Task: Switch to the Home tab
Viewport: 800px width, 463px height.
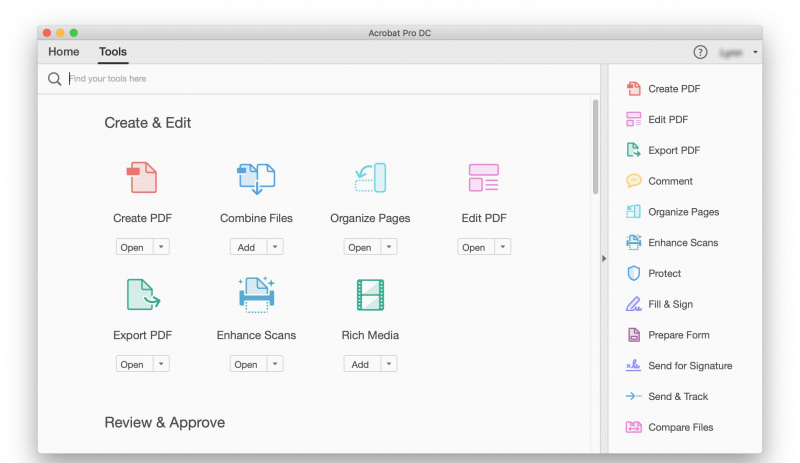Action: pos(64,52)
